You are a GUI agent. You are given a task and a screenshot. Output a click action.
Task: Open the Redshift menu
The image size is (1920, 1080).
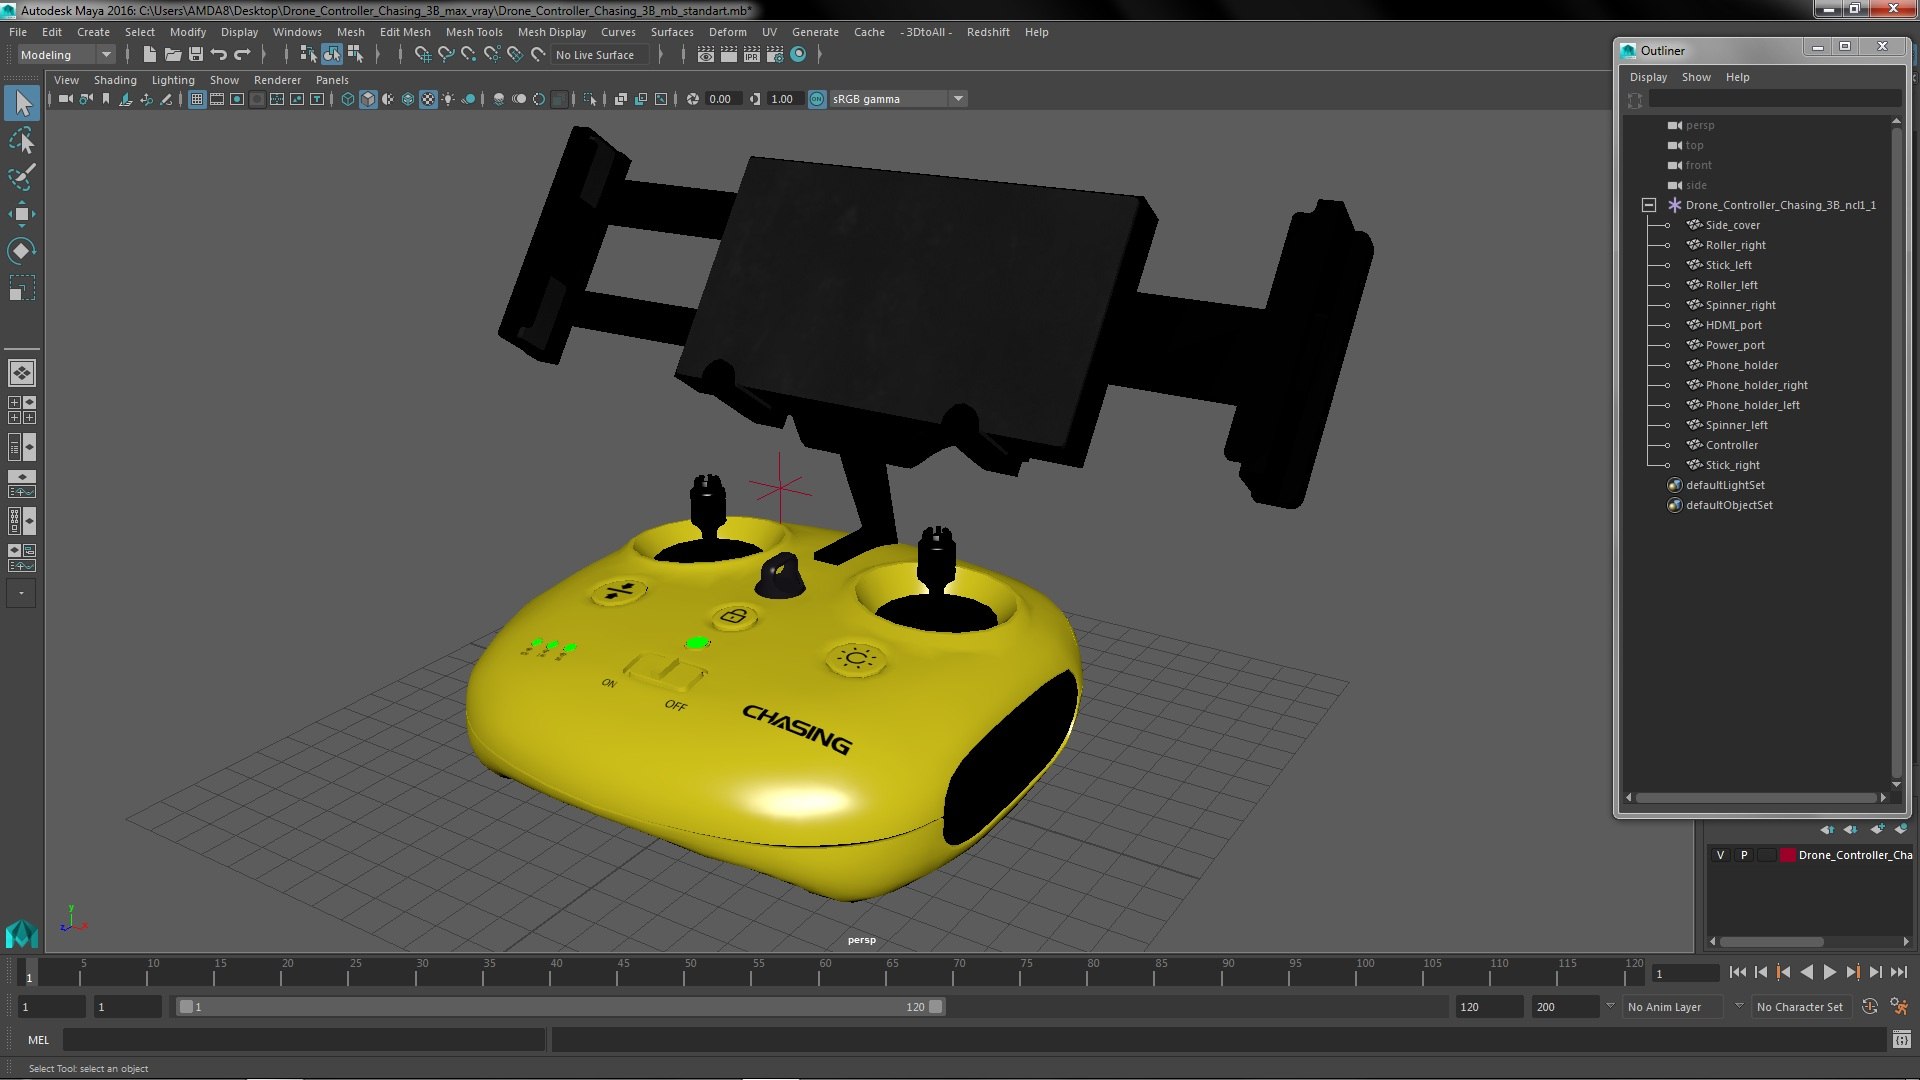(988, 32)
